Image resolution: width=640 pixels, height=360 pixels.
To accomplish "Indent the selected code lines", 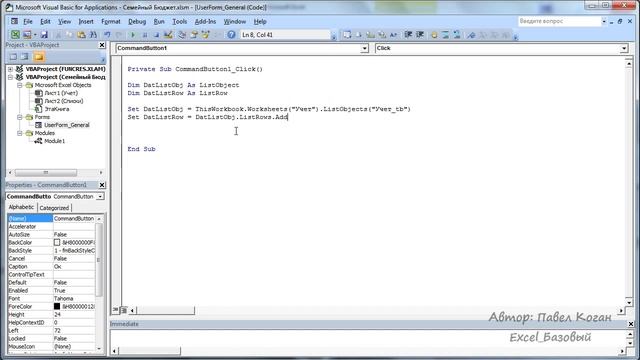I will click(x=408, y=35).
